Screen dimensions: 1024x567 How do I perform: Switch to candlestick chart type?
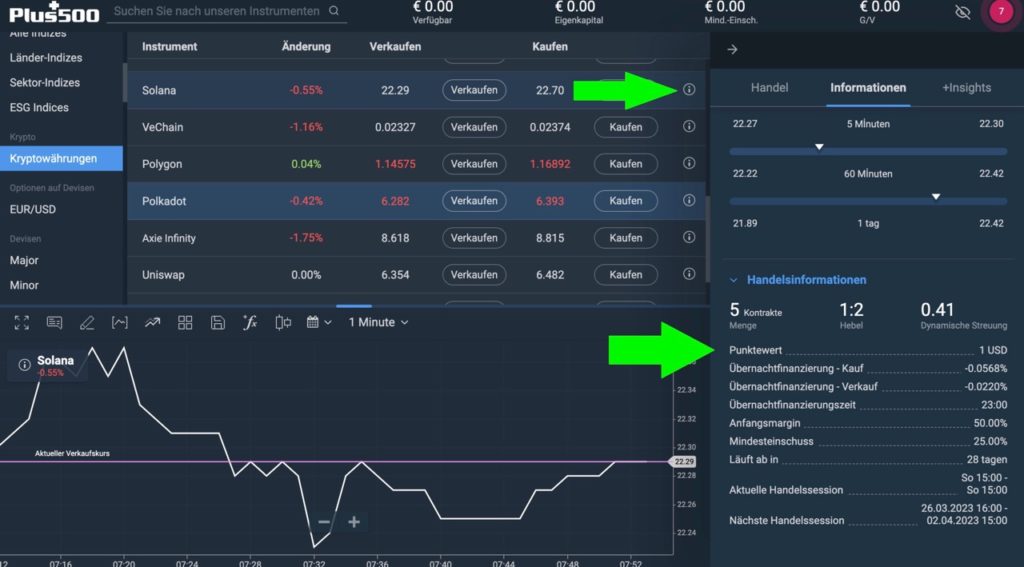[x=283, y=322]
